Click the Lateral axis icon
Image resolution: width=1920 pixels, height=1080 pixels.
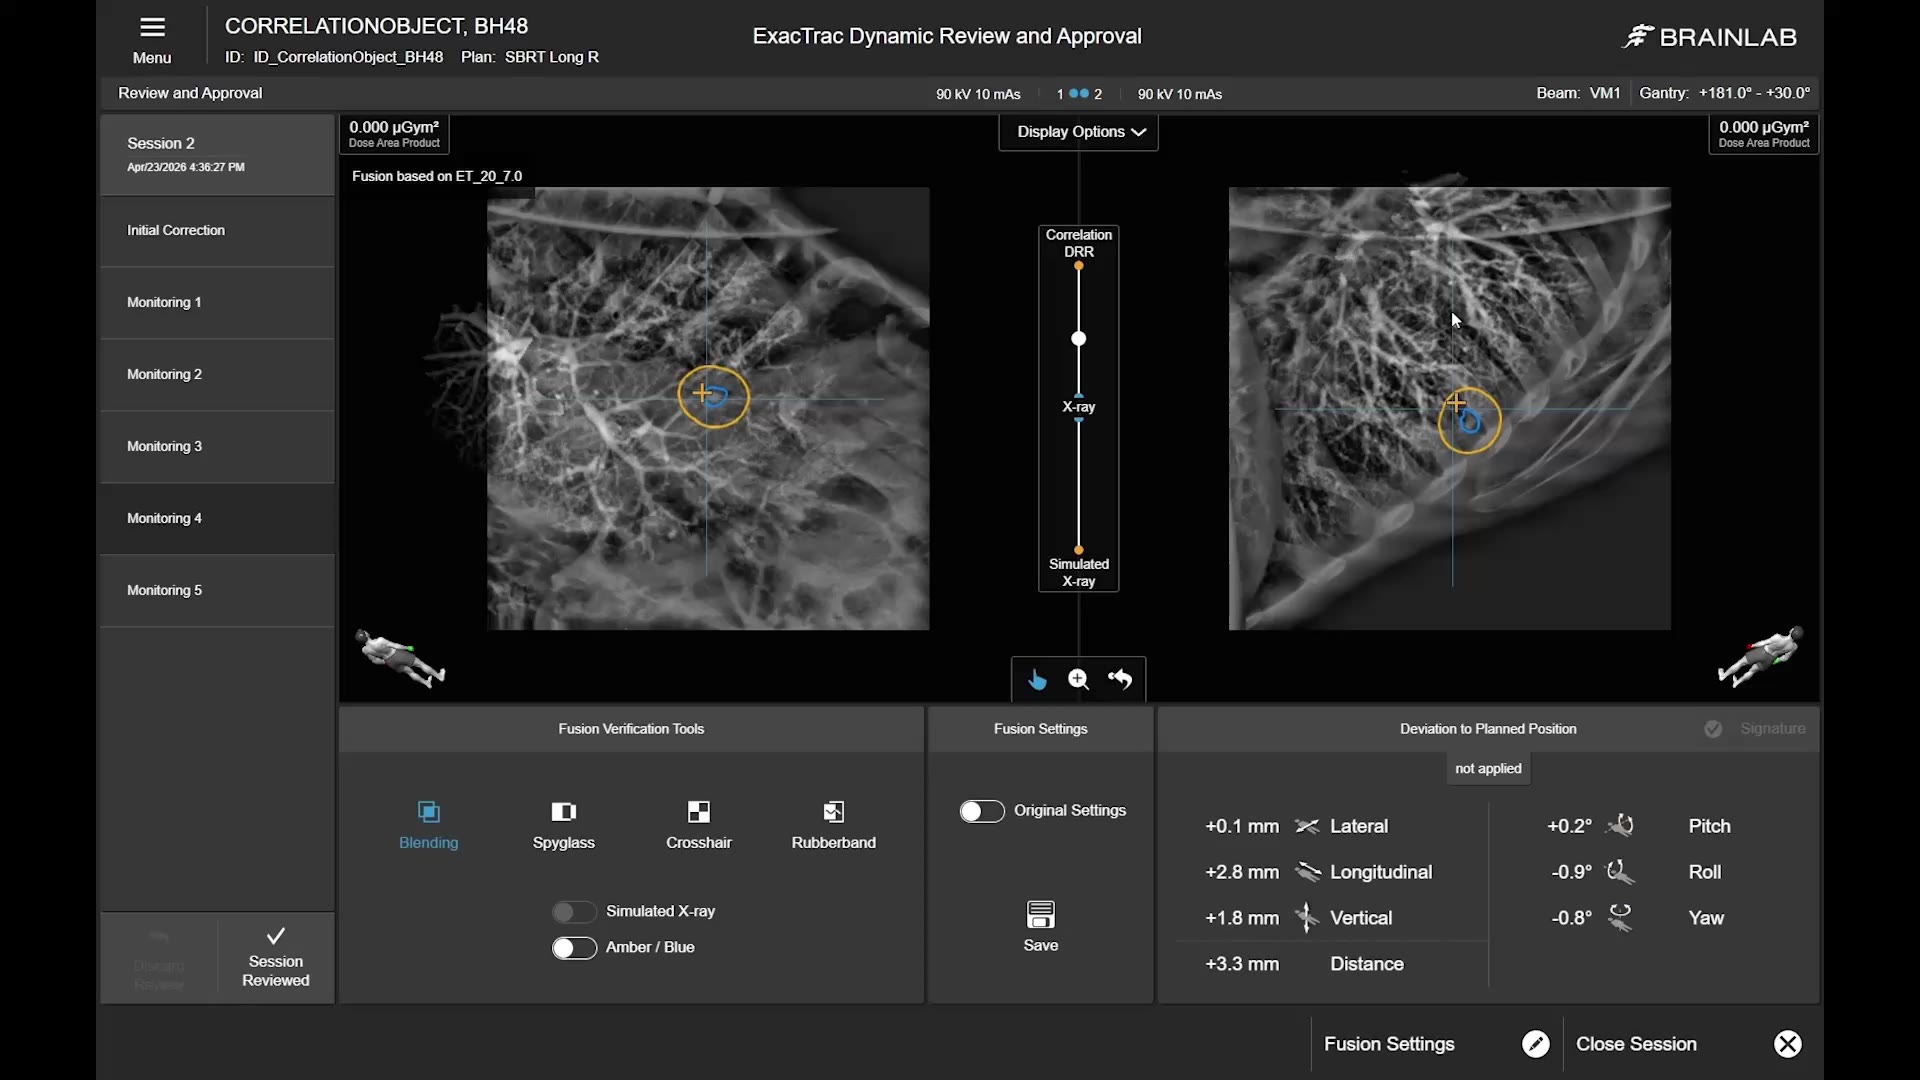coord(1307,826)
